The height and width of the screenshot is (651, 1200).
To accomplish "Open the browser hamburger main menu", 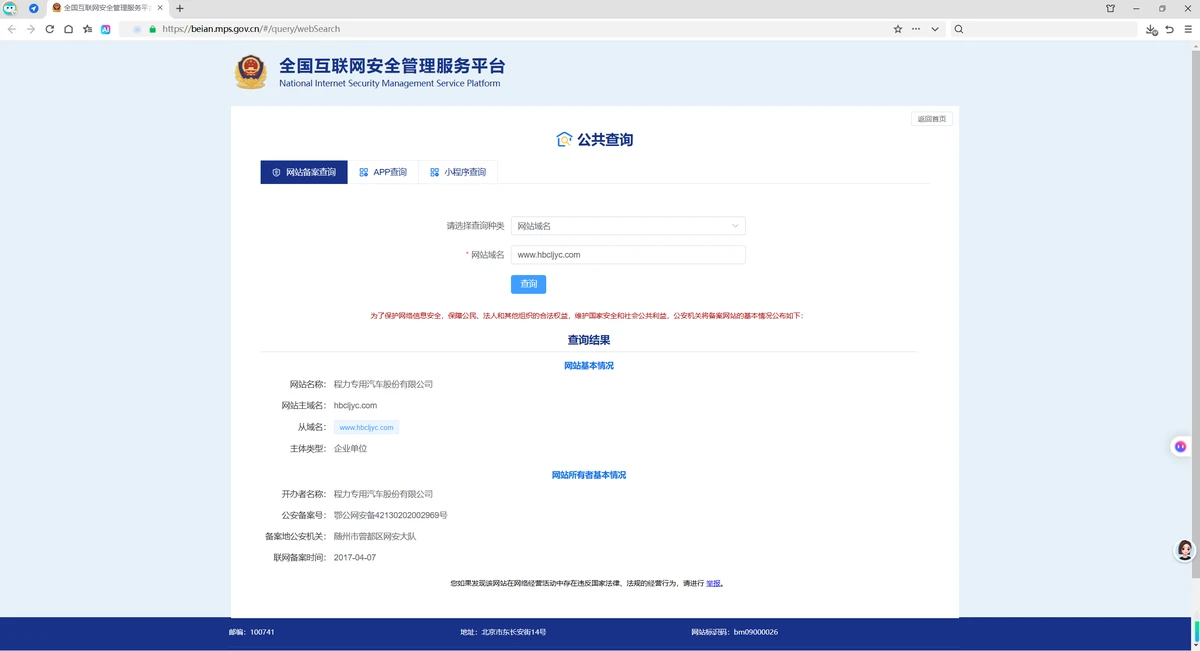I will [1188, 29].
